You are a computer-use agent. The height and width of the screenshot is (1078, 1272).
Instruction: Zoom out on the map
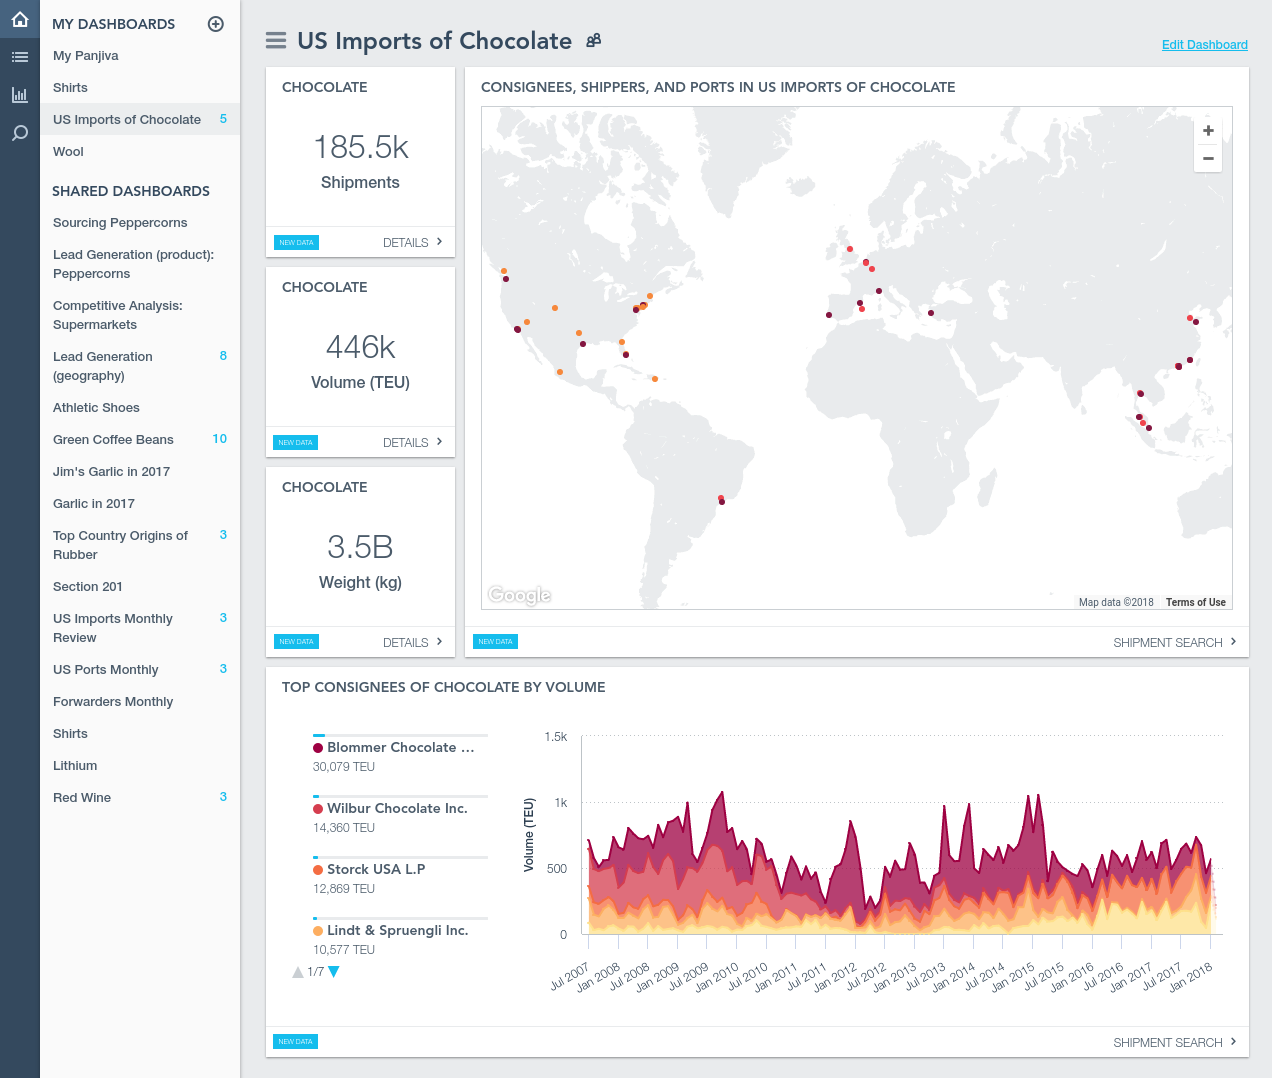click(x=1208, y=158)
